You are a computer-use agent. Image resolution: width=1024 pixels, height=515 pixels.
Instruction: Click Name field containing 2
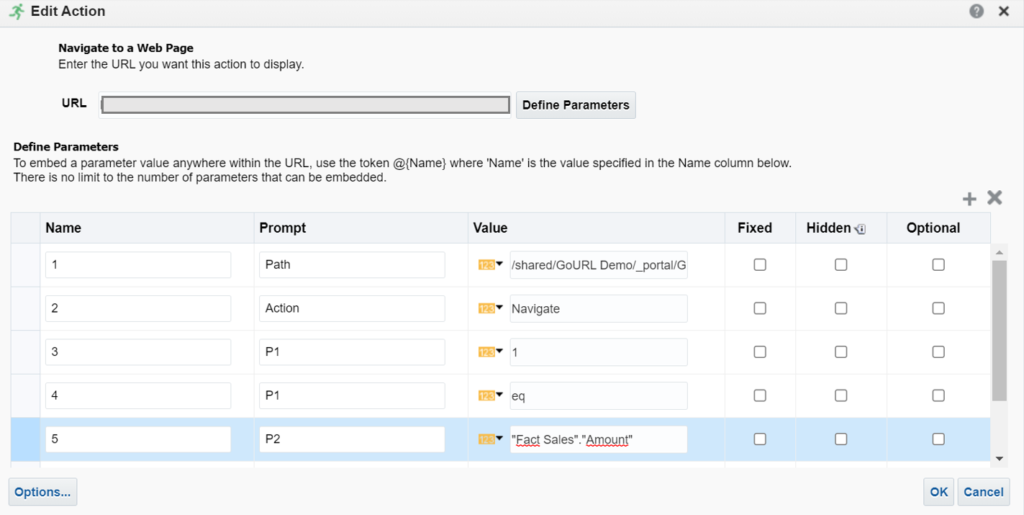[x=138, y=308]
